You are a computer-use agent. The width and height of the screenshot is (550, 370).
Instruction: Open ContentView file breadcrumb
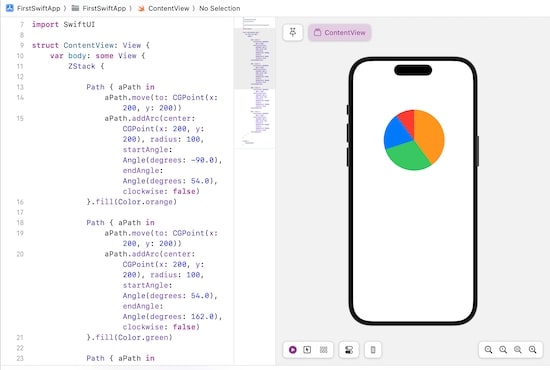click(168, 8)
